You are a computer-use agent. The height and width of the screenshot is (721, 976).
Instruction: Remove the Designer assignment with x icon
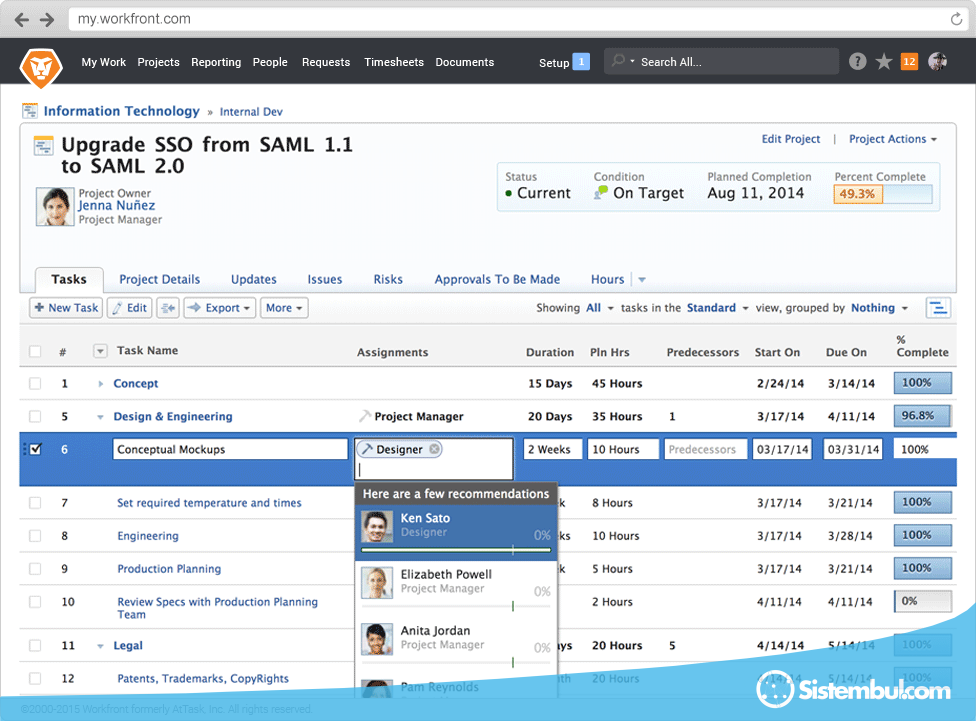434,449
